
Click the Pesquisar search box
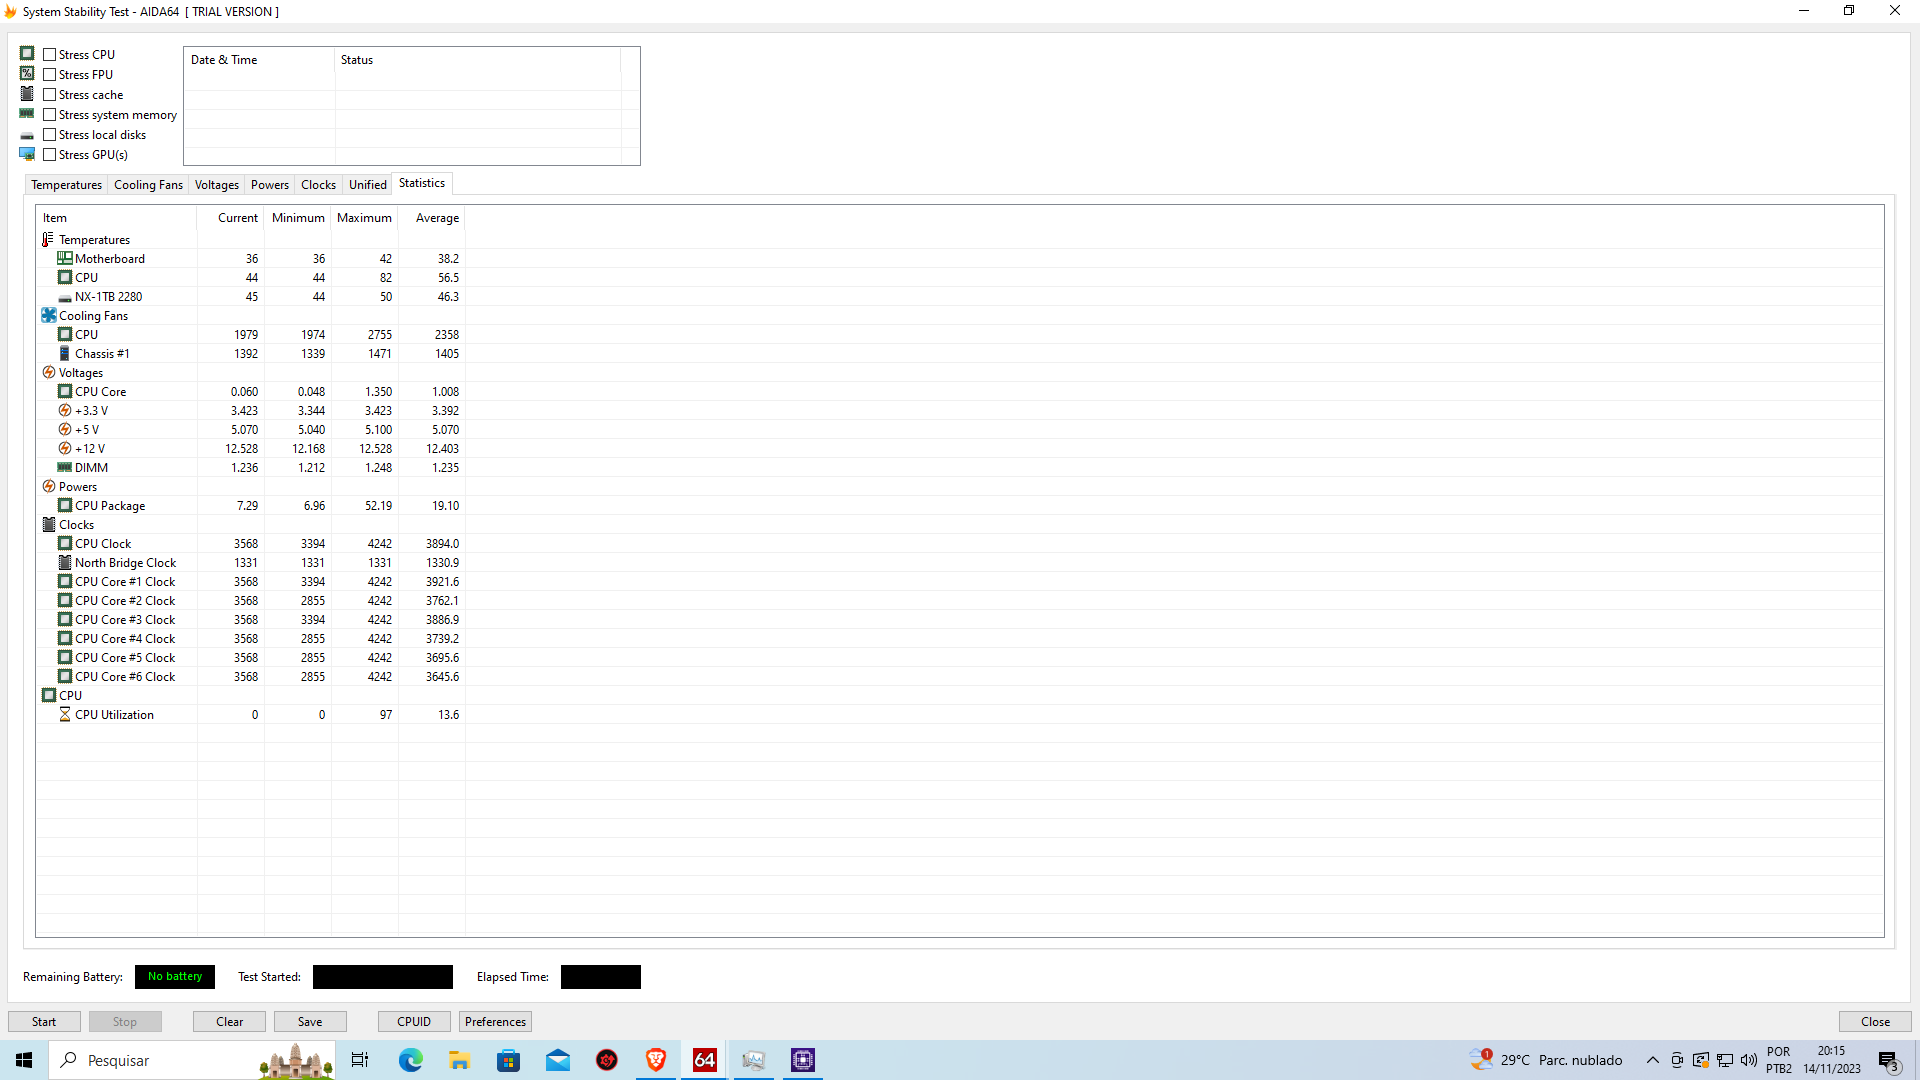(x=192, y=1060)
